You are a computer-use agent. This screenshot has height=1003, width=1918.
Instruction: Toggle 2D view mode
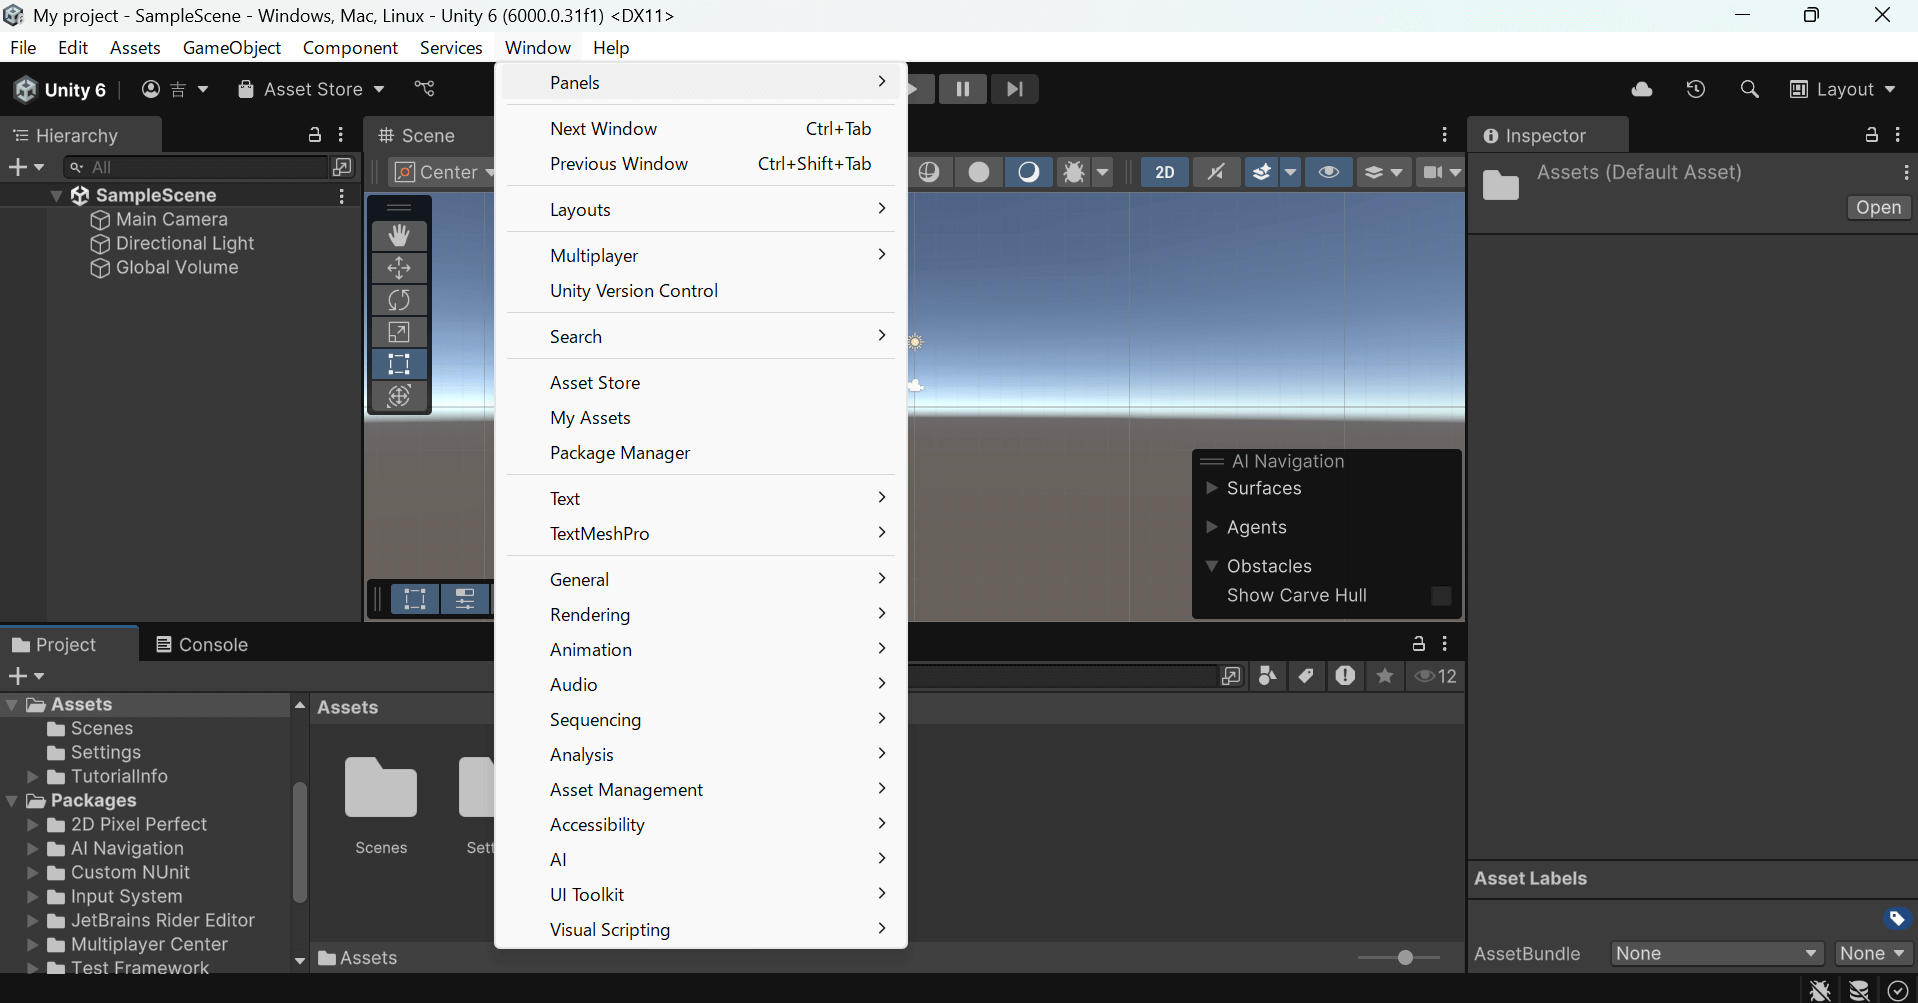[x=1165, y=172]
